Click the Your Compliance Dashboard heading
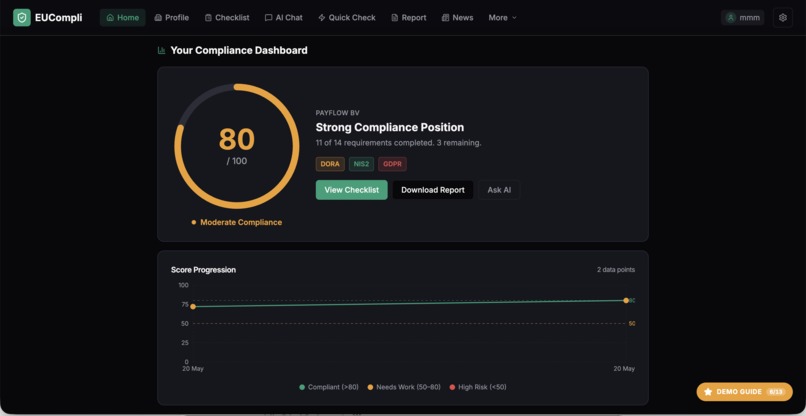Screen dimensions: 806x416 pyautogui.click(x=239, y=50)
